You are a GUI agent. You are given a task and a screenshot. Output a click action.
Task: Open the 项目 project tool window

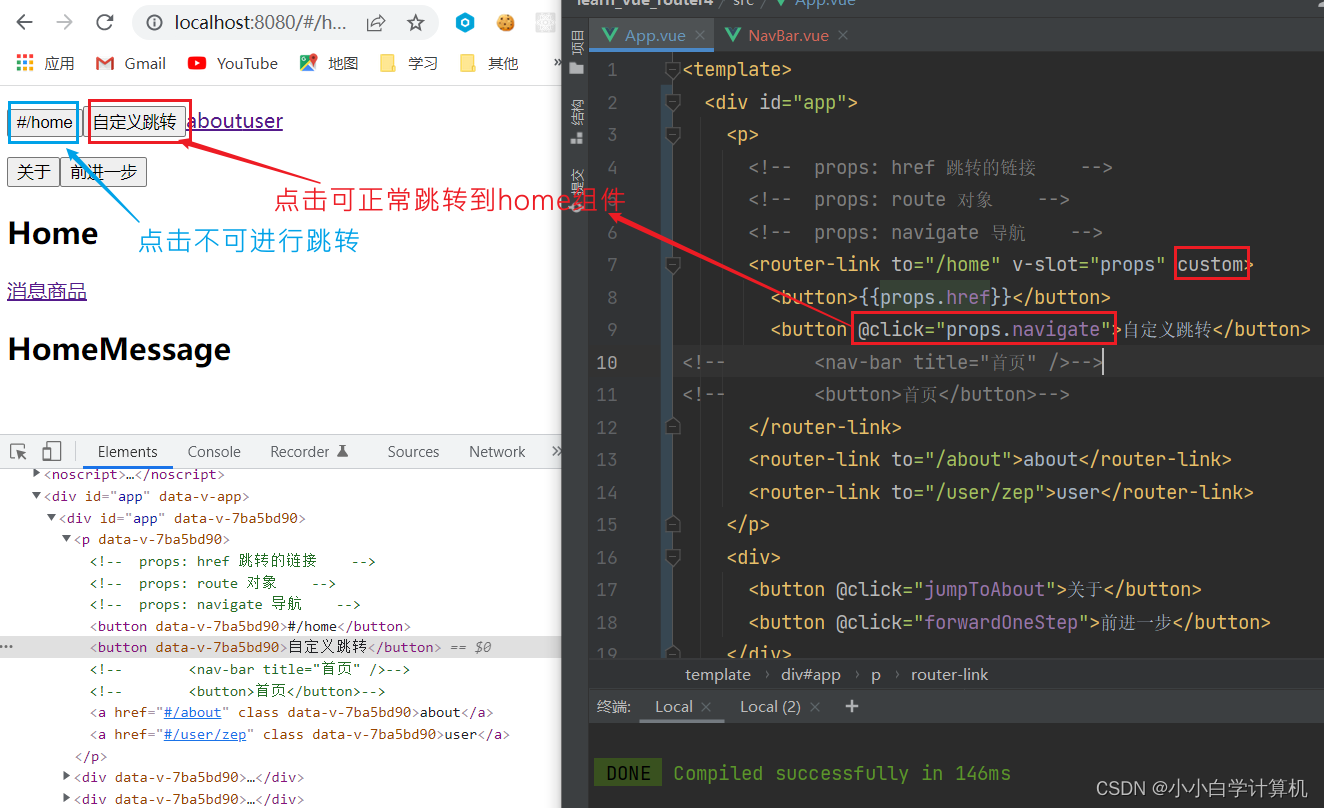click(576, 50)
